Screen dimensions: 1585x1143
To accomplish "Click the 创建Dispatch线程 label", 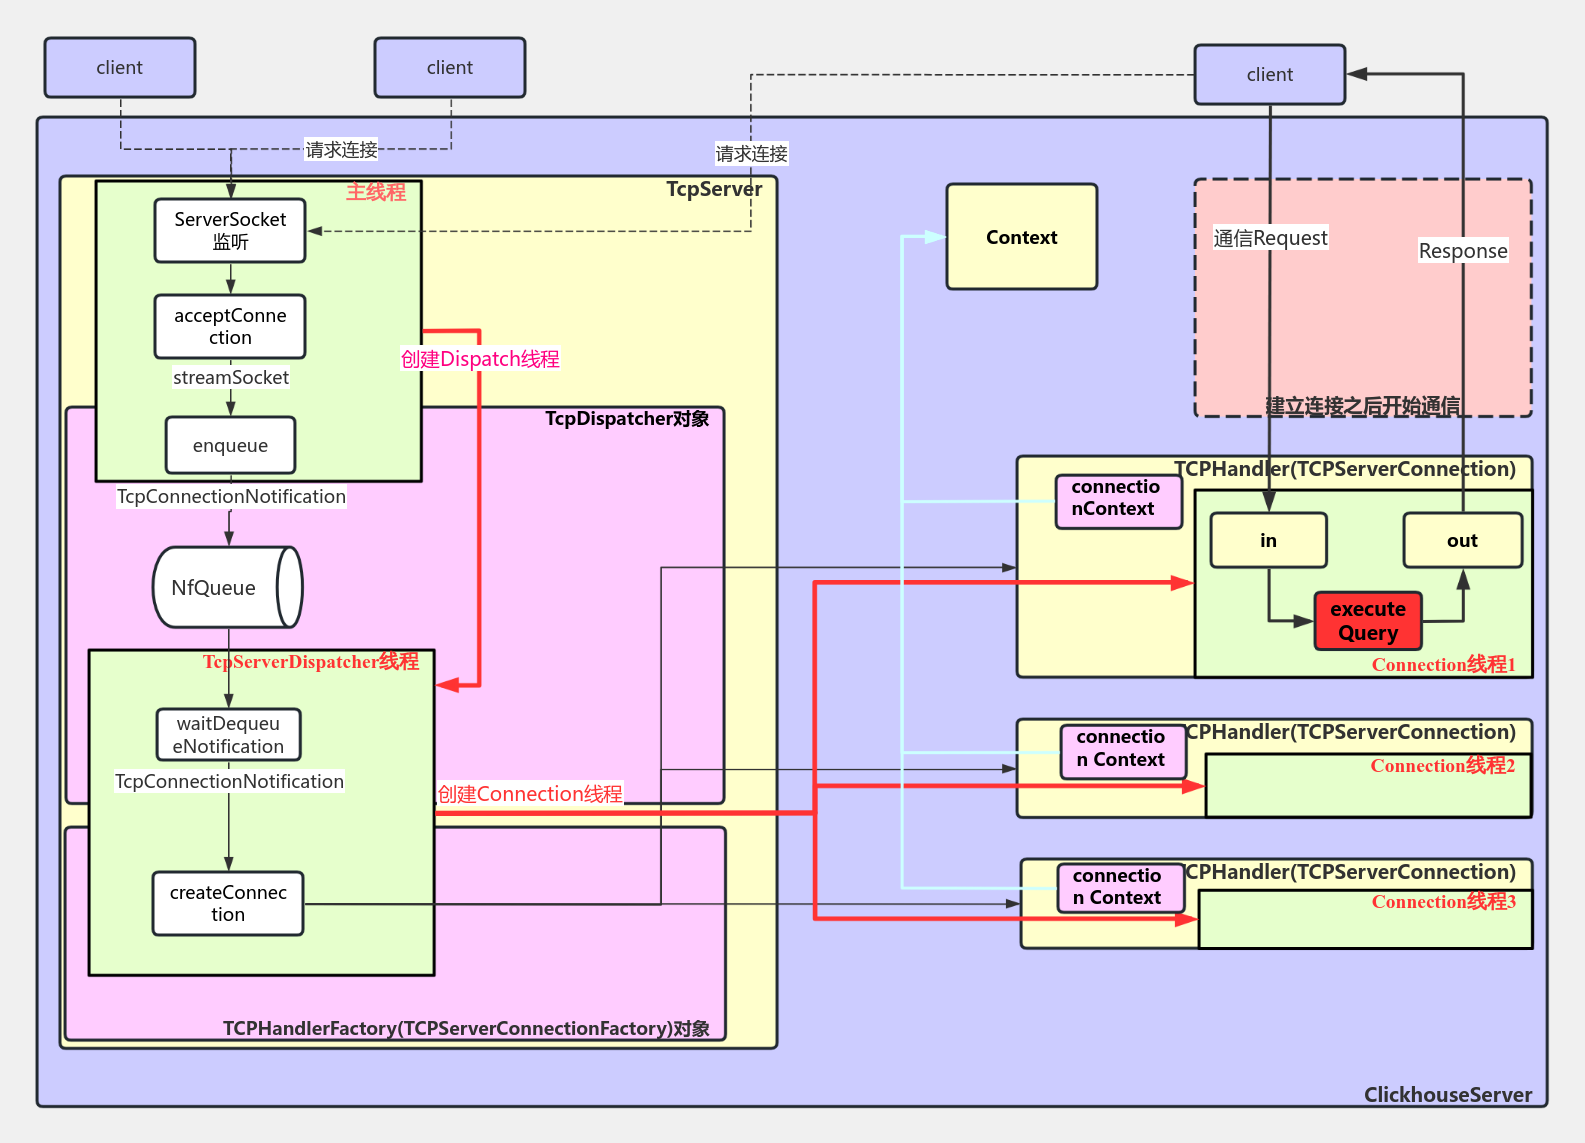I will pos(480,359).
